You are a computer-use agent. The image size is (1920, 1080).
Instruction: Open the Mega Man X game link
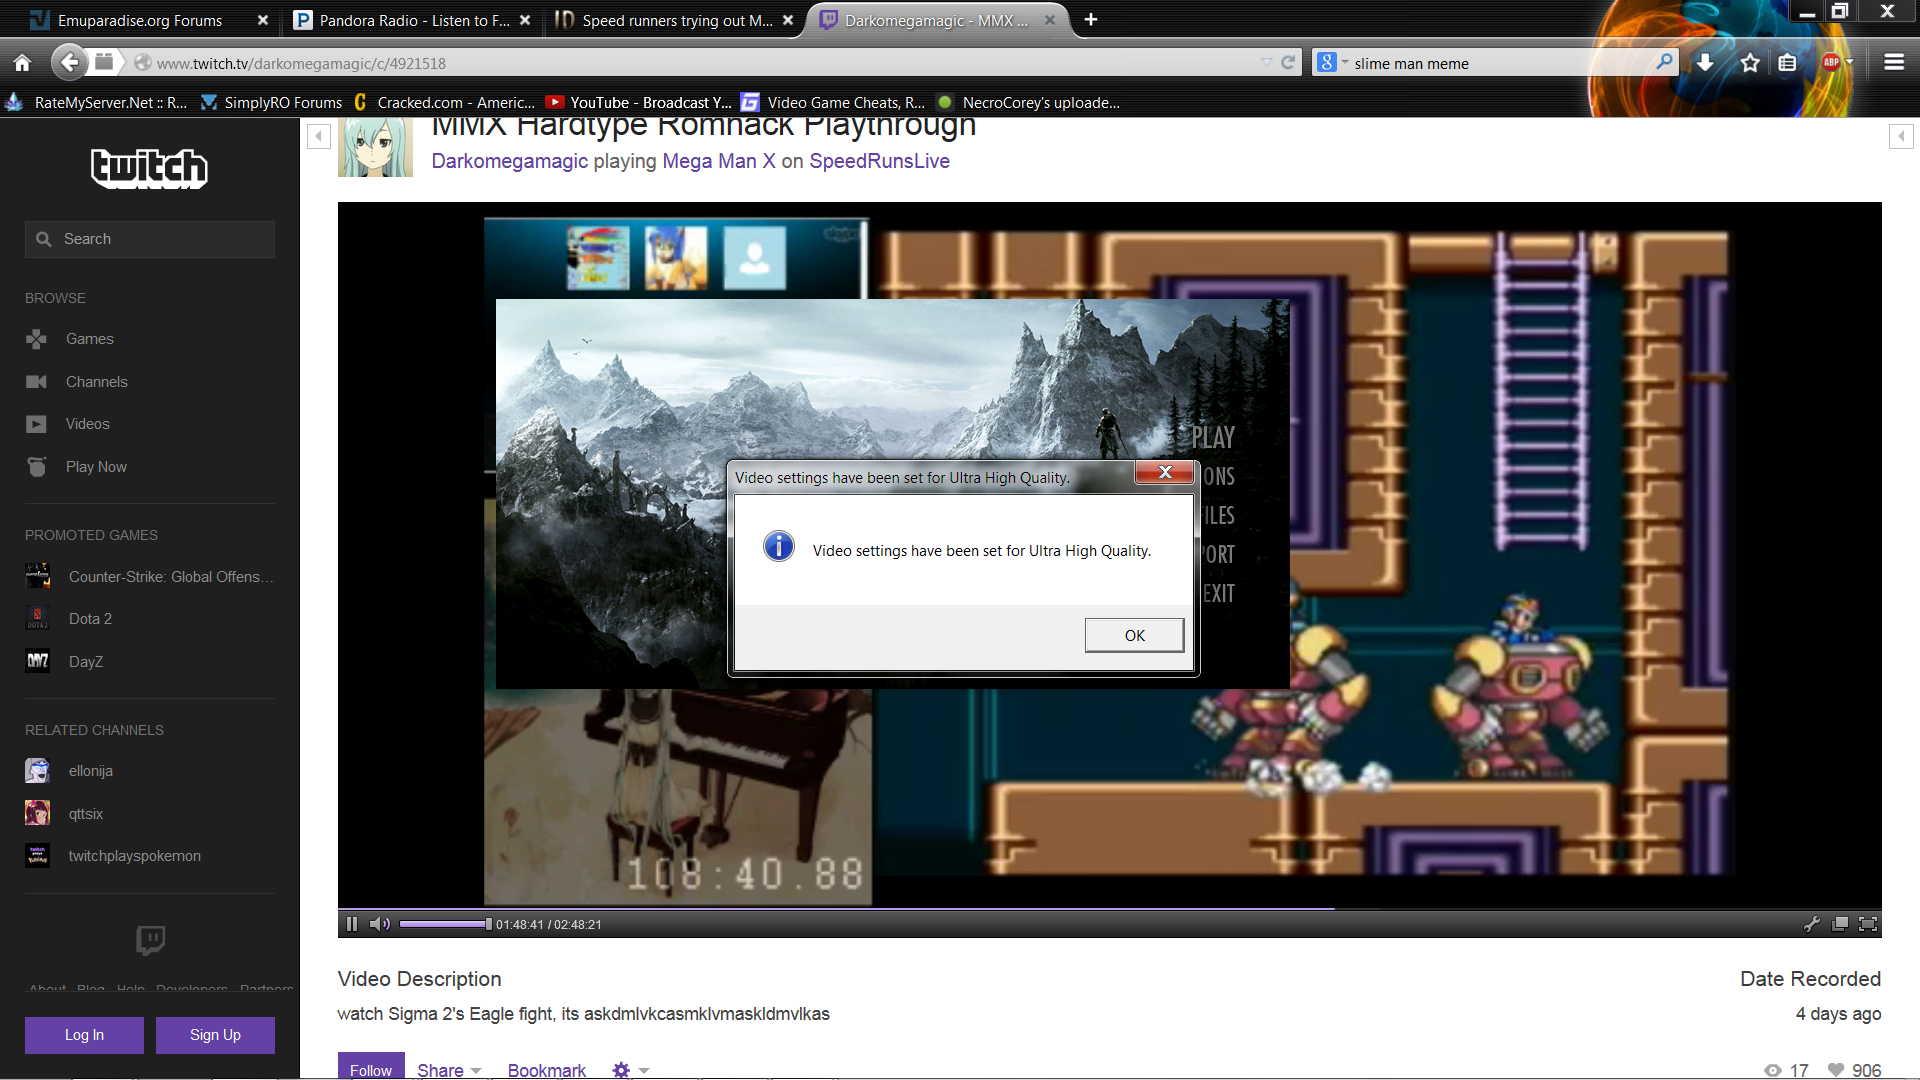pos(719,161)
